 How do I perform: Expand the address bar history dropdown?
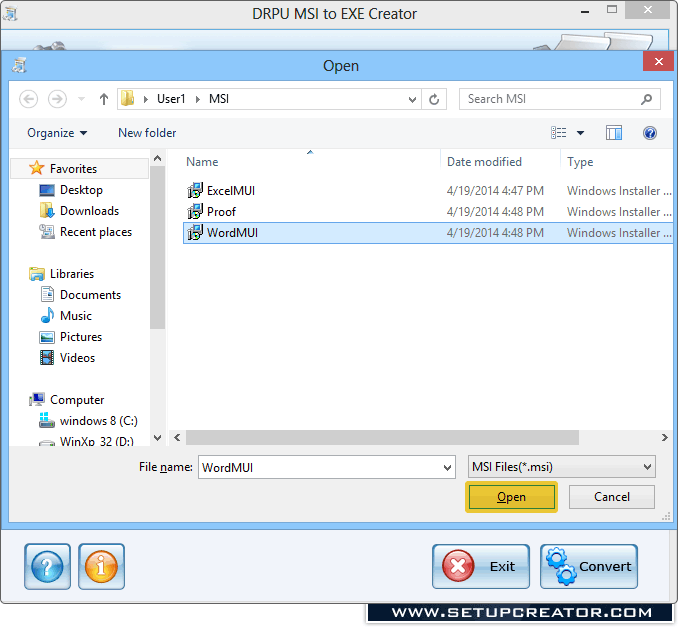click(x=413, y=99)
